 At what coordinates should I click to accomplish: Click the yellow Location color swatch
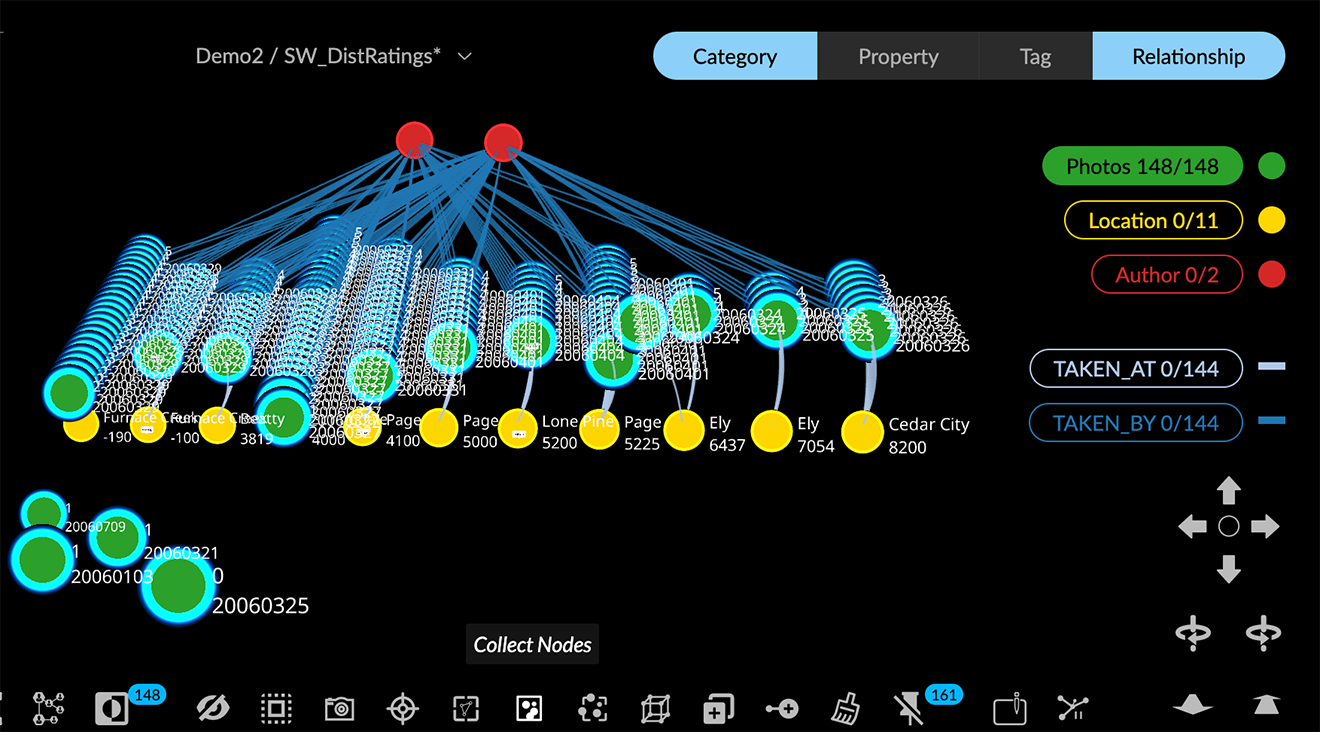1272,221
